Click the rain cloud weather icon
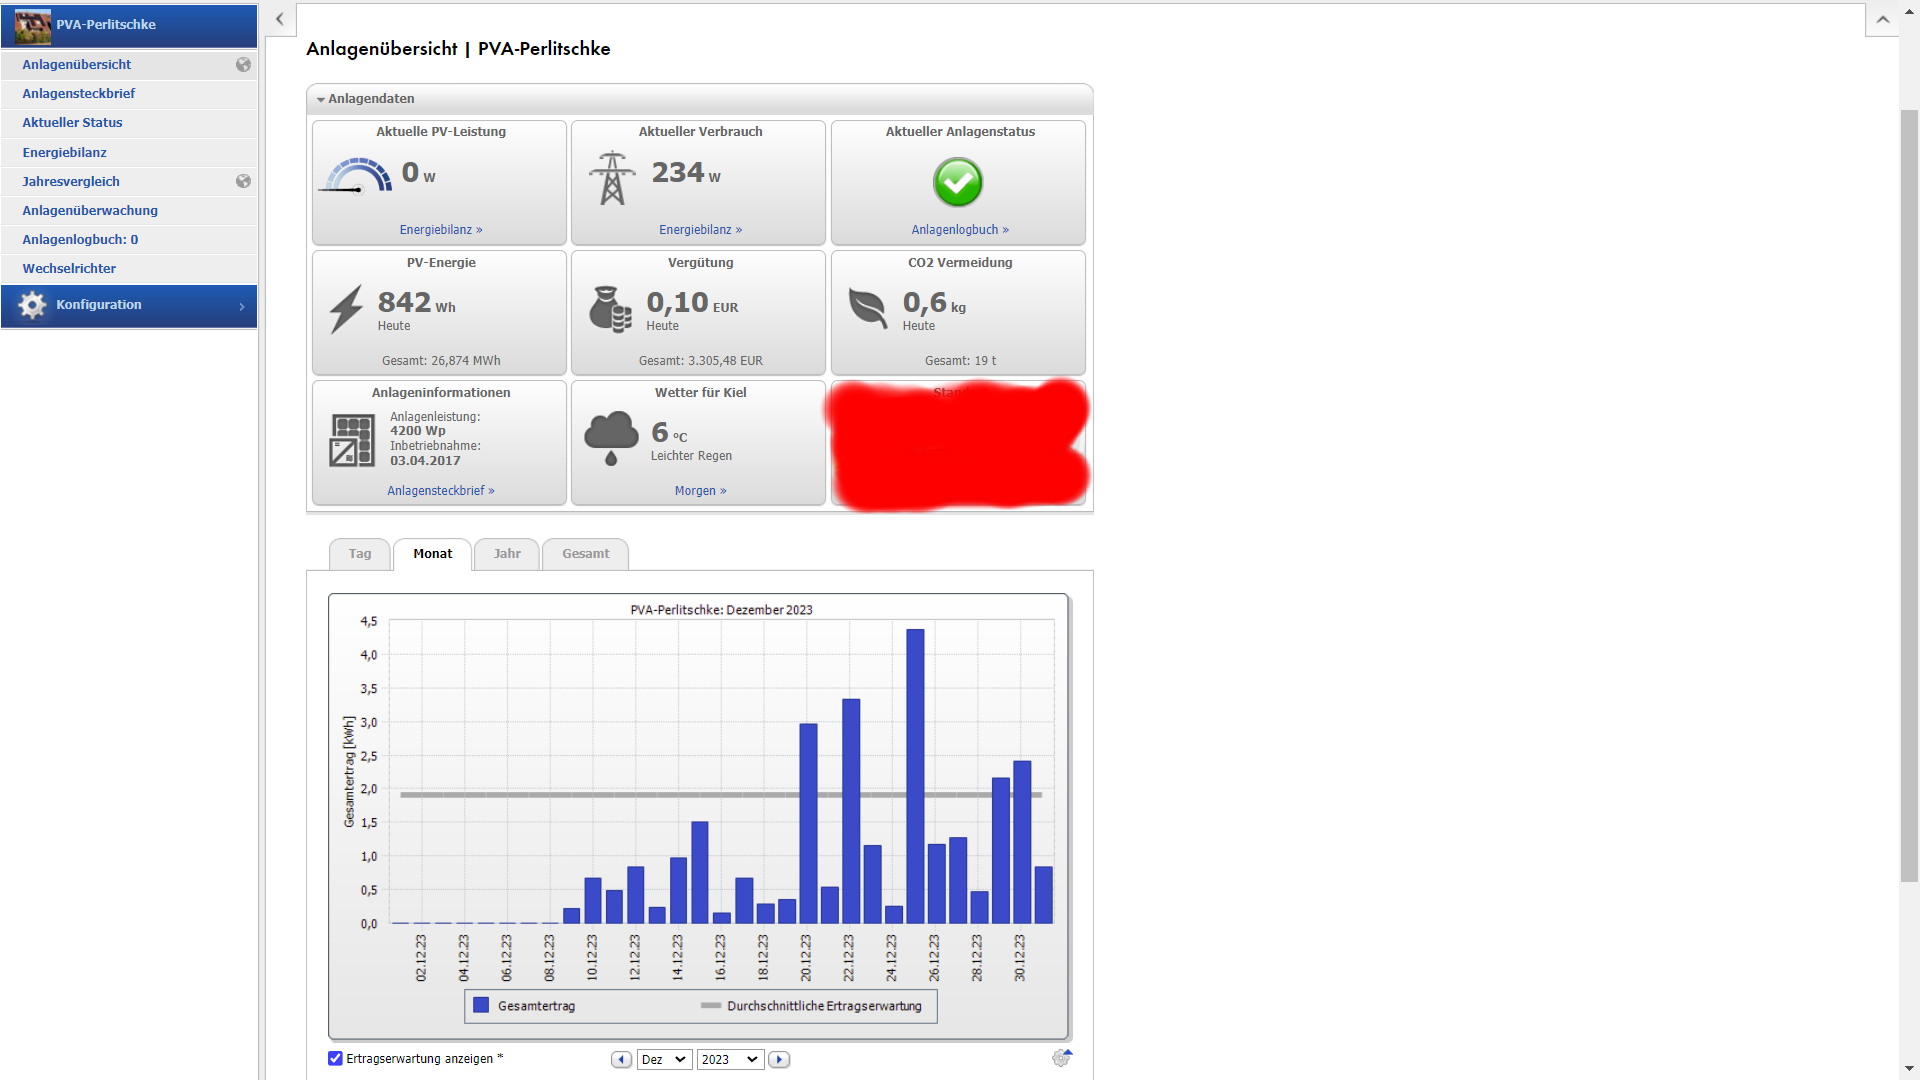The width and height of the screenshot is (1920, 1080). 611,438
